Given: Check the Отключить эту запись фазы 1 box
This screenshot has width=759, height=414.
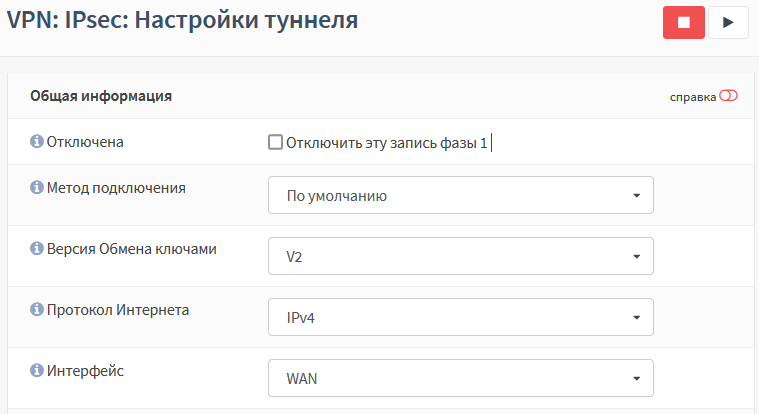Looking at the screenshot, I should [x=275, y=142].
